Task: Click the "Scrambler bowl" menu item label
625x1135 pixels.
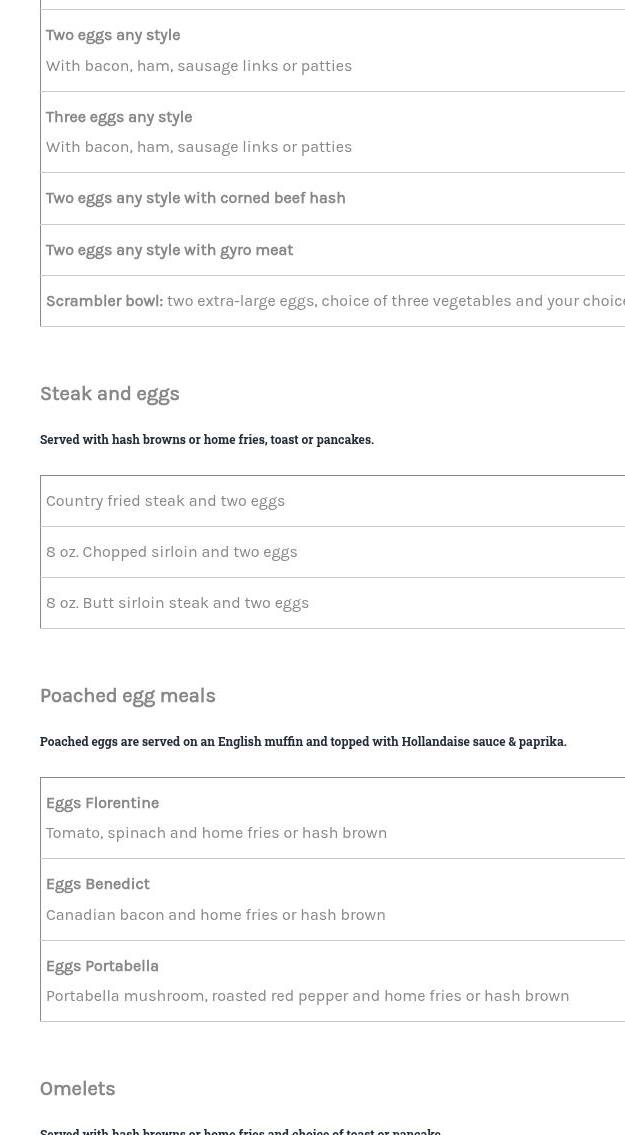Action: (104, 301)
